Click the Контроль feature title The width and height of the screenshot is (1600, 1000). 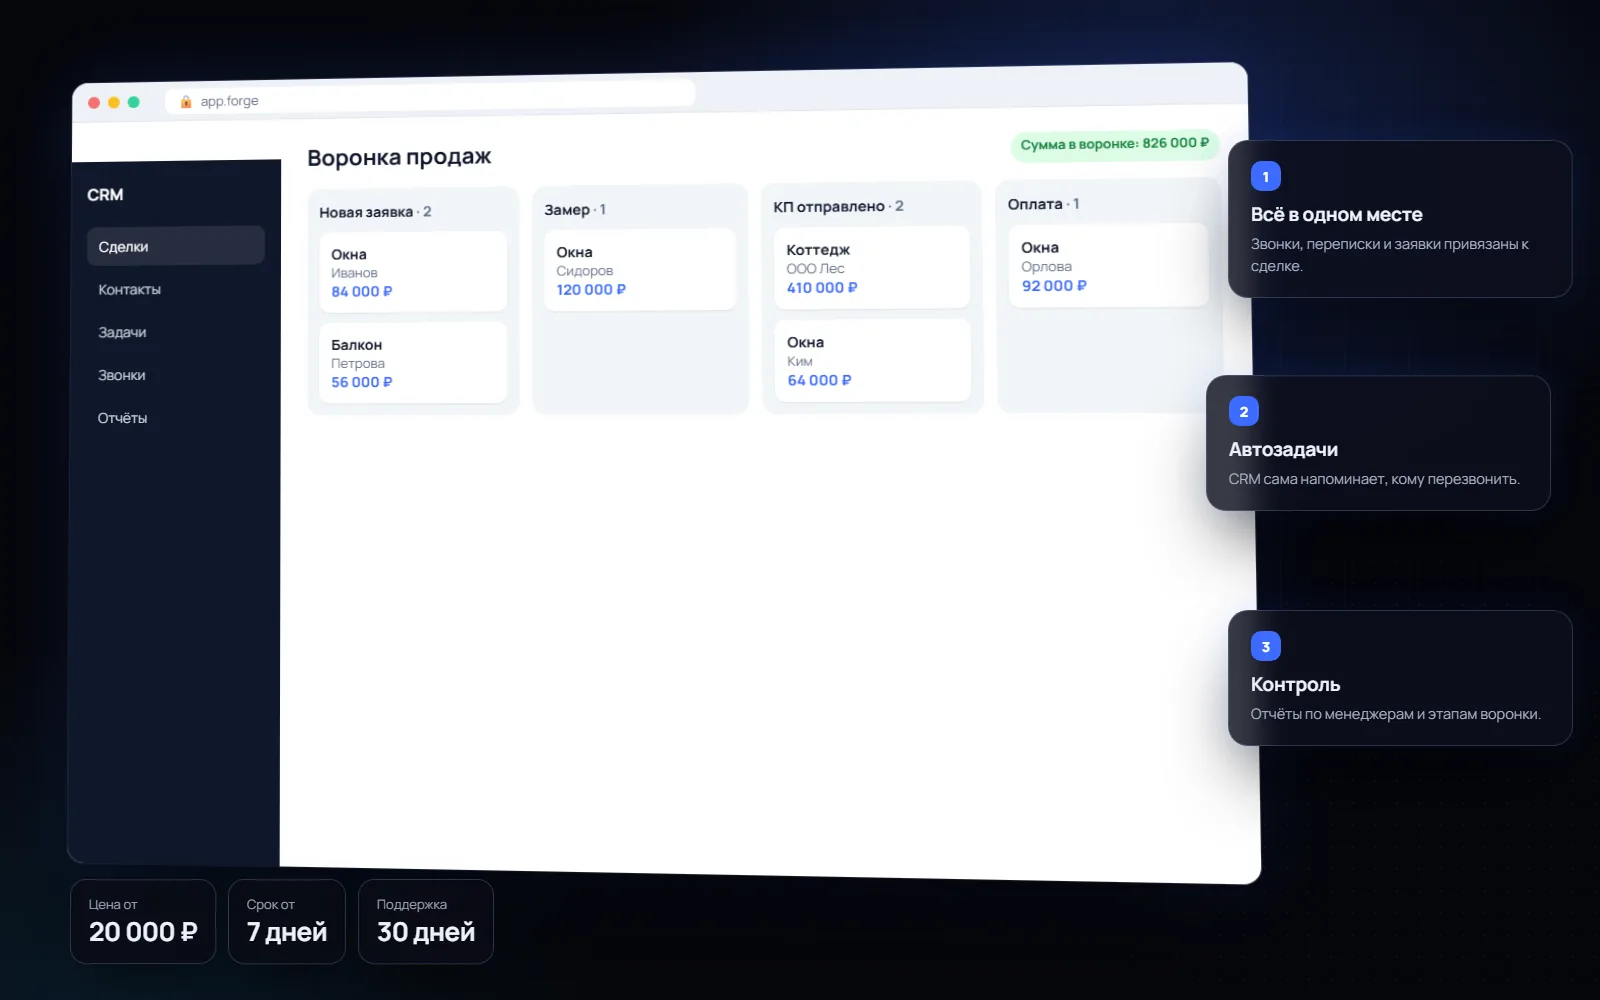point(1295,685)
